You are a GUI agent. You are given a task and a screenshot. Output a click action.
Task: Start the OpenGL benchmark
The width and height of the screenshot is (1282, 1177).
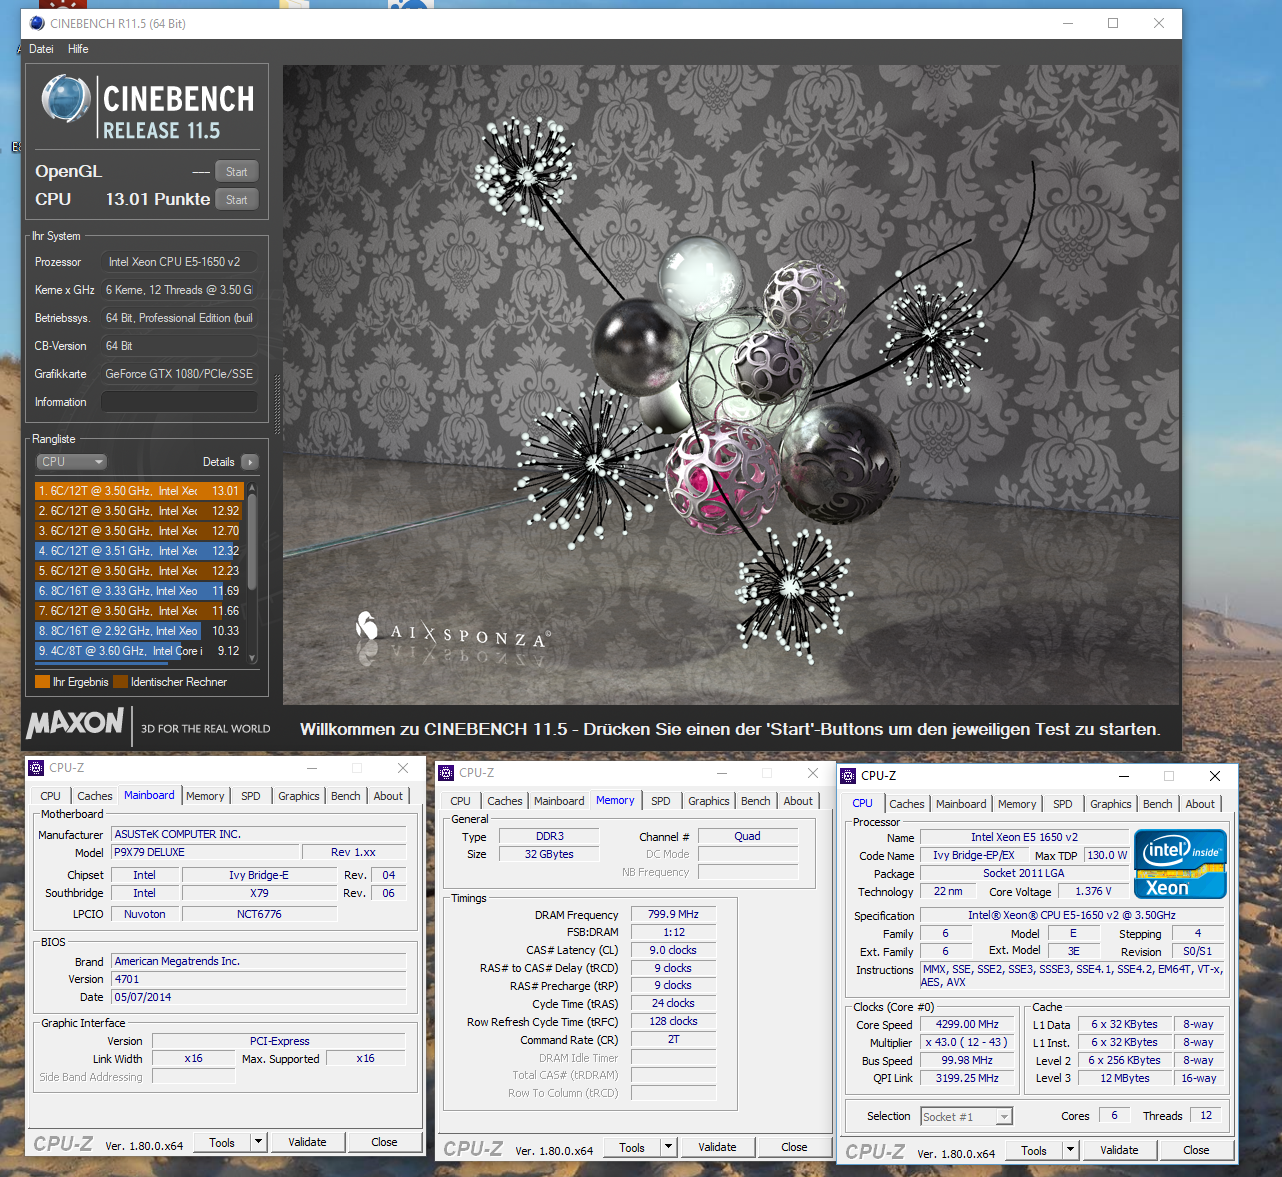tap(237, 172)
